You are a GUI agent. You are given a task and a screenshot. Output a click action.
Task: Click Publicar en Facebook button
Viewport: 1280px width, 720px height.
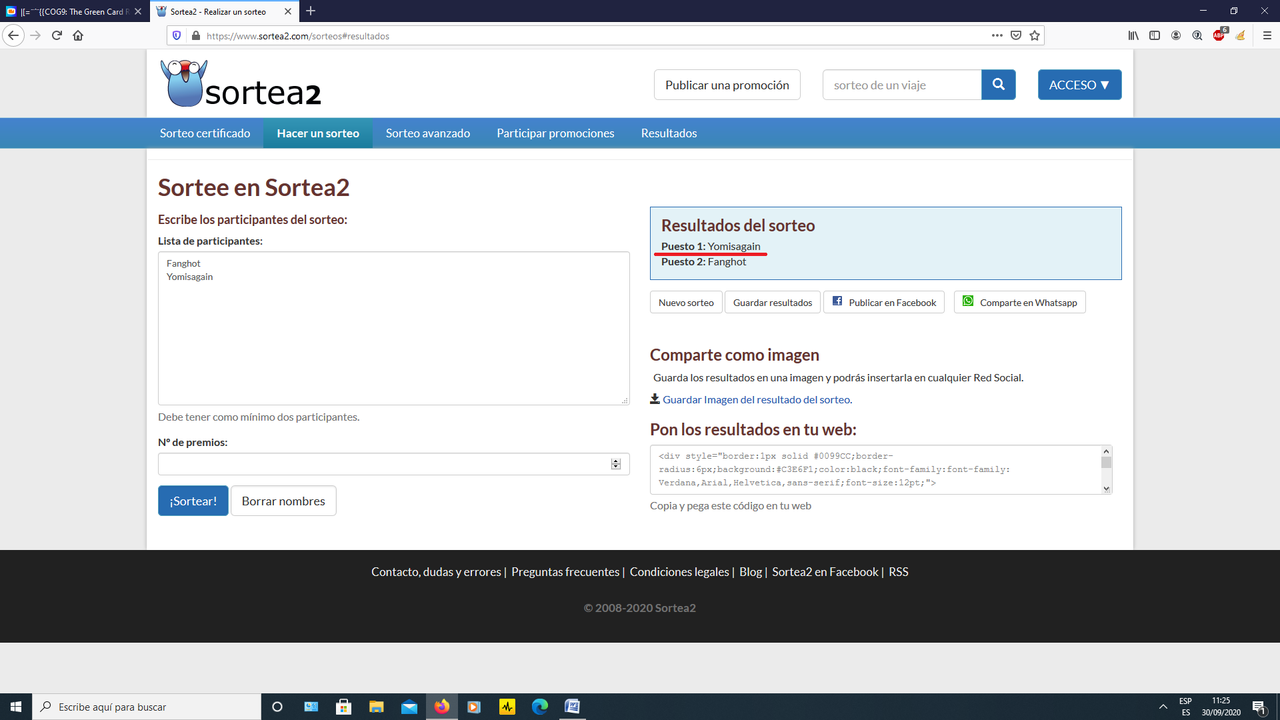884,302
